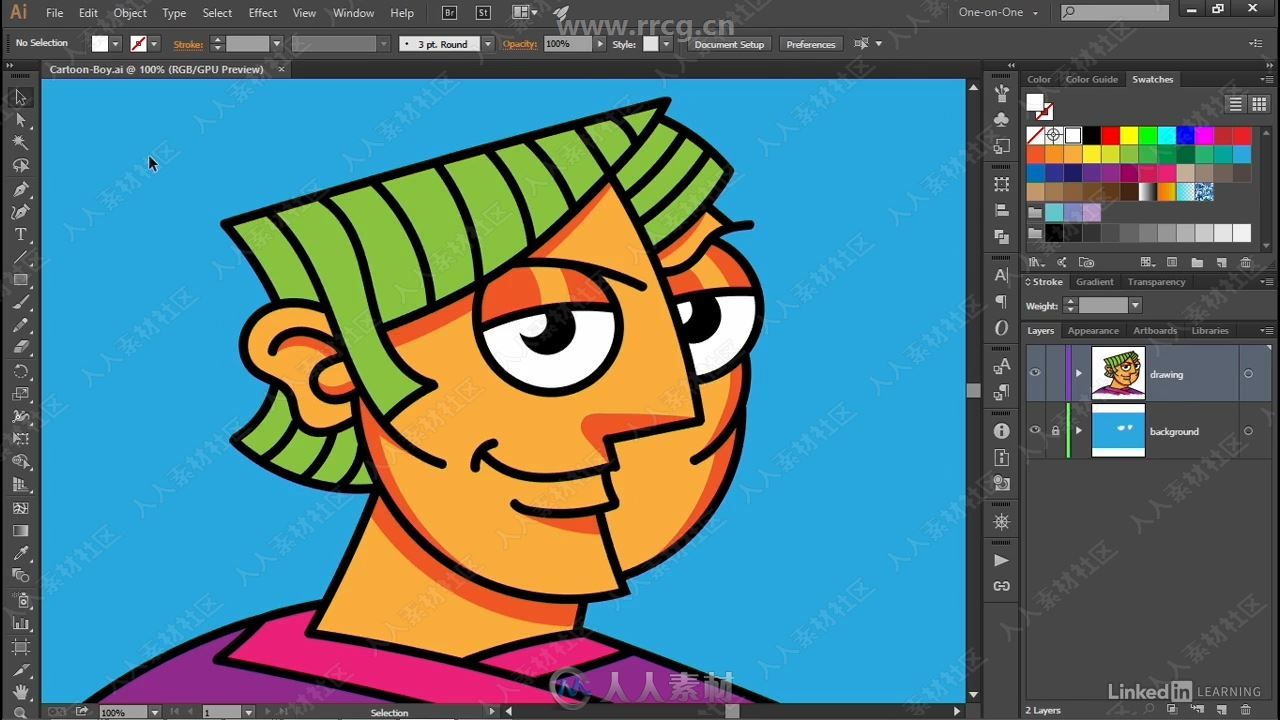Open the Weight dropdown in Stroke panel
Viewport: 1280px width, 720px height.
pyautogui.click(x=1134, y=306)
